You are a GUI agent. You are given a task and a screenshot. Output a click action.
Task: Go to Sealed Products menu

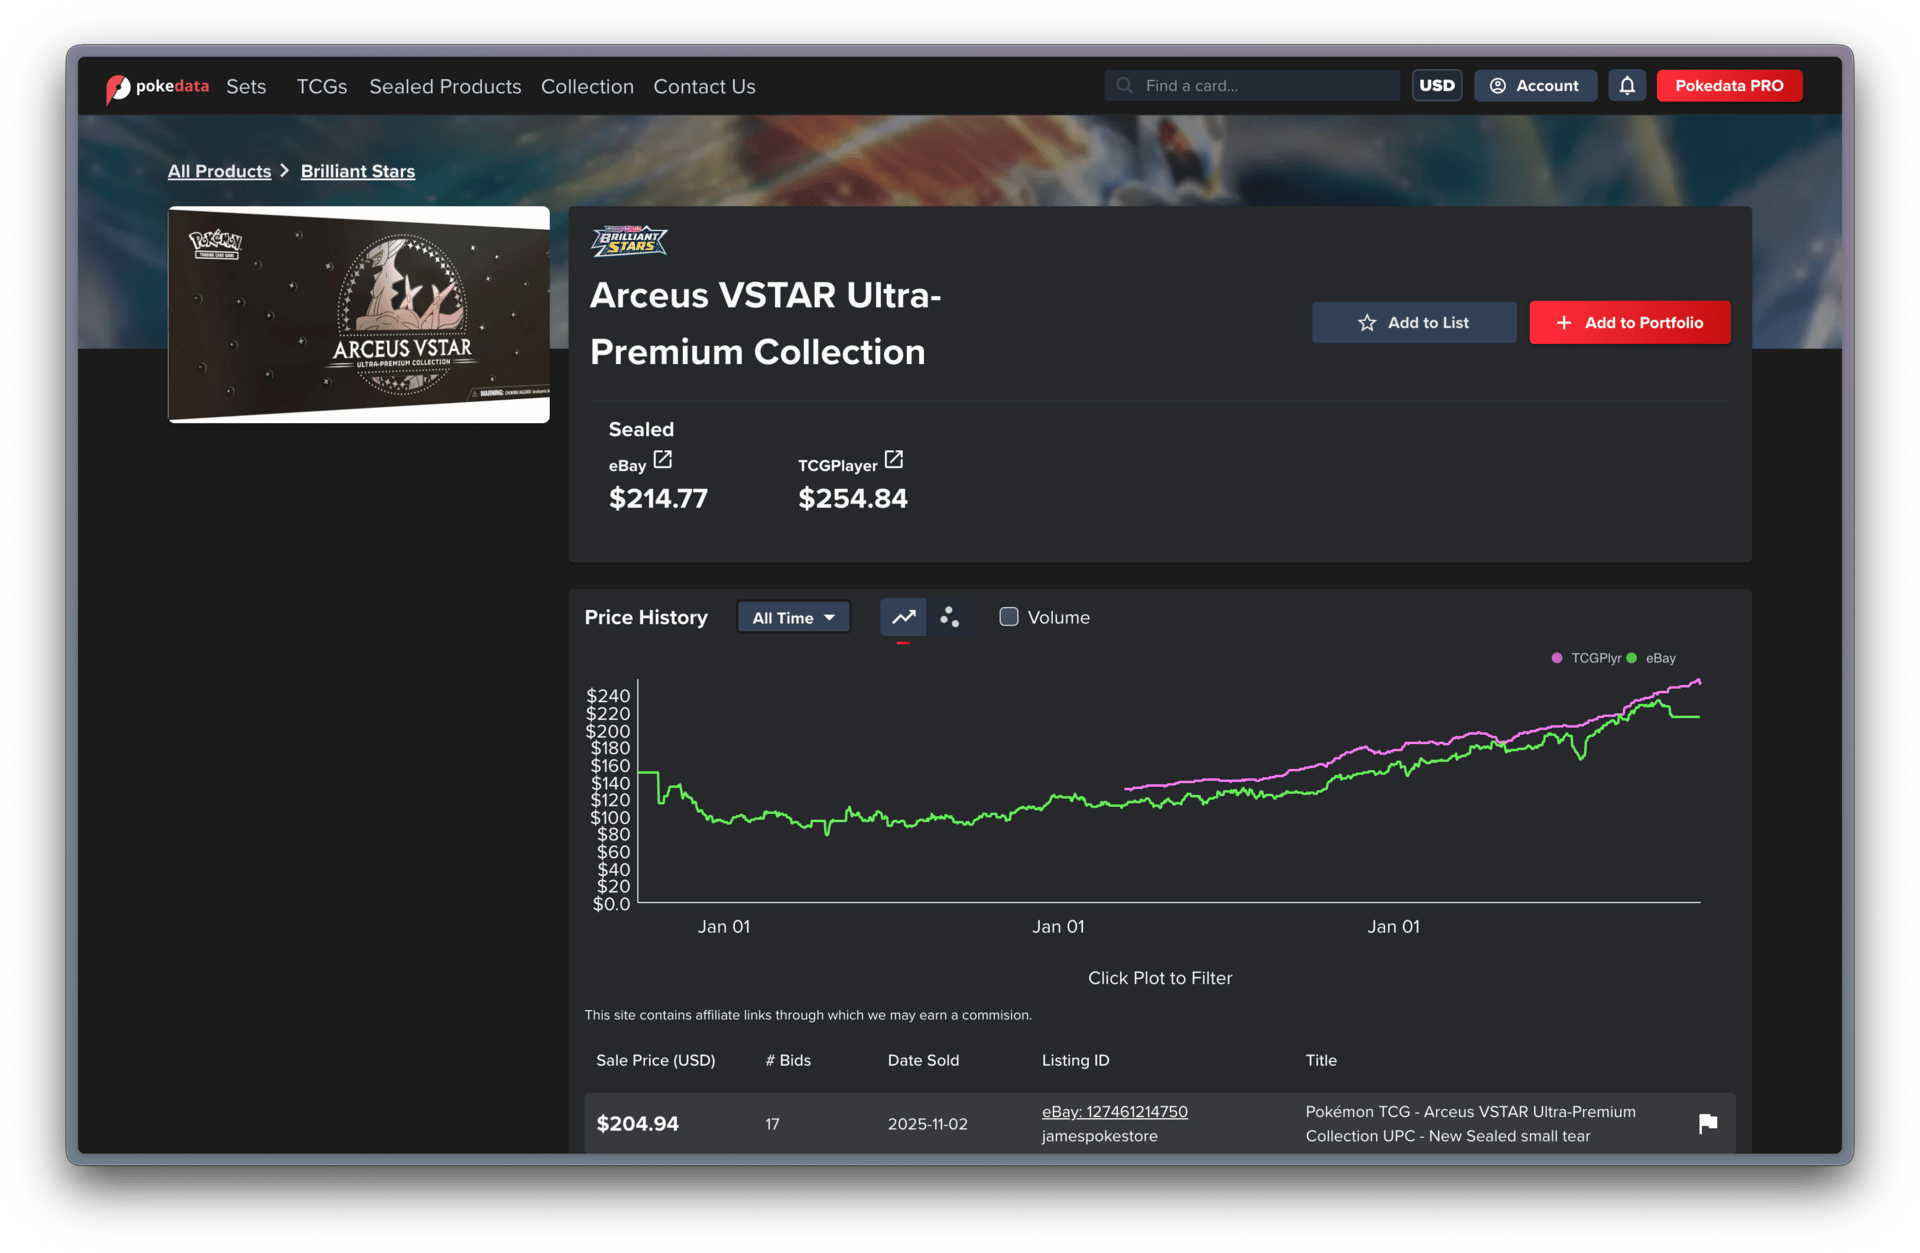445,87
